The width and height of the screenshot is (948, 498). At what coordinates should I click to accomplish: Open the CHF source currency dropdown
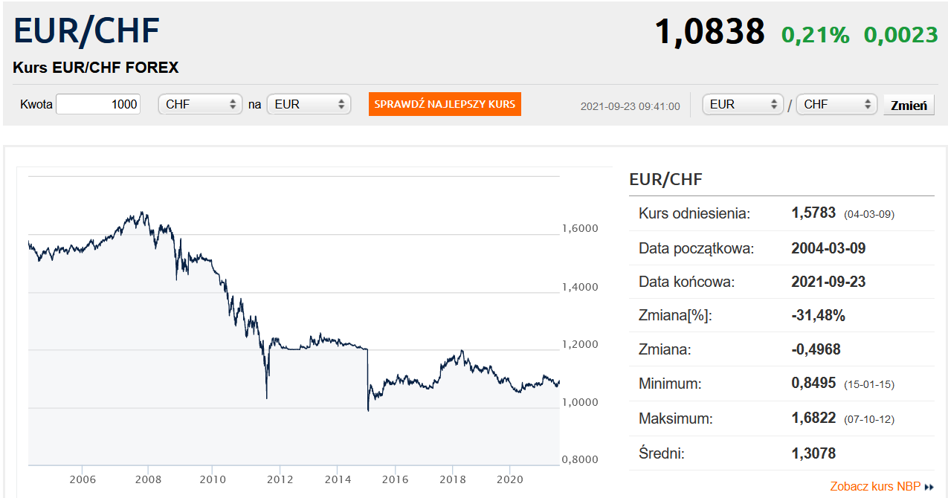200,104
